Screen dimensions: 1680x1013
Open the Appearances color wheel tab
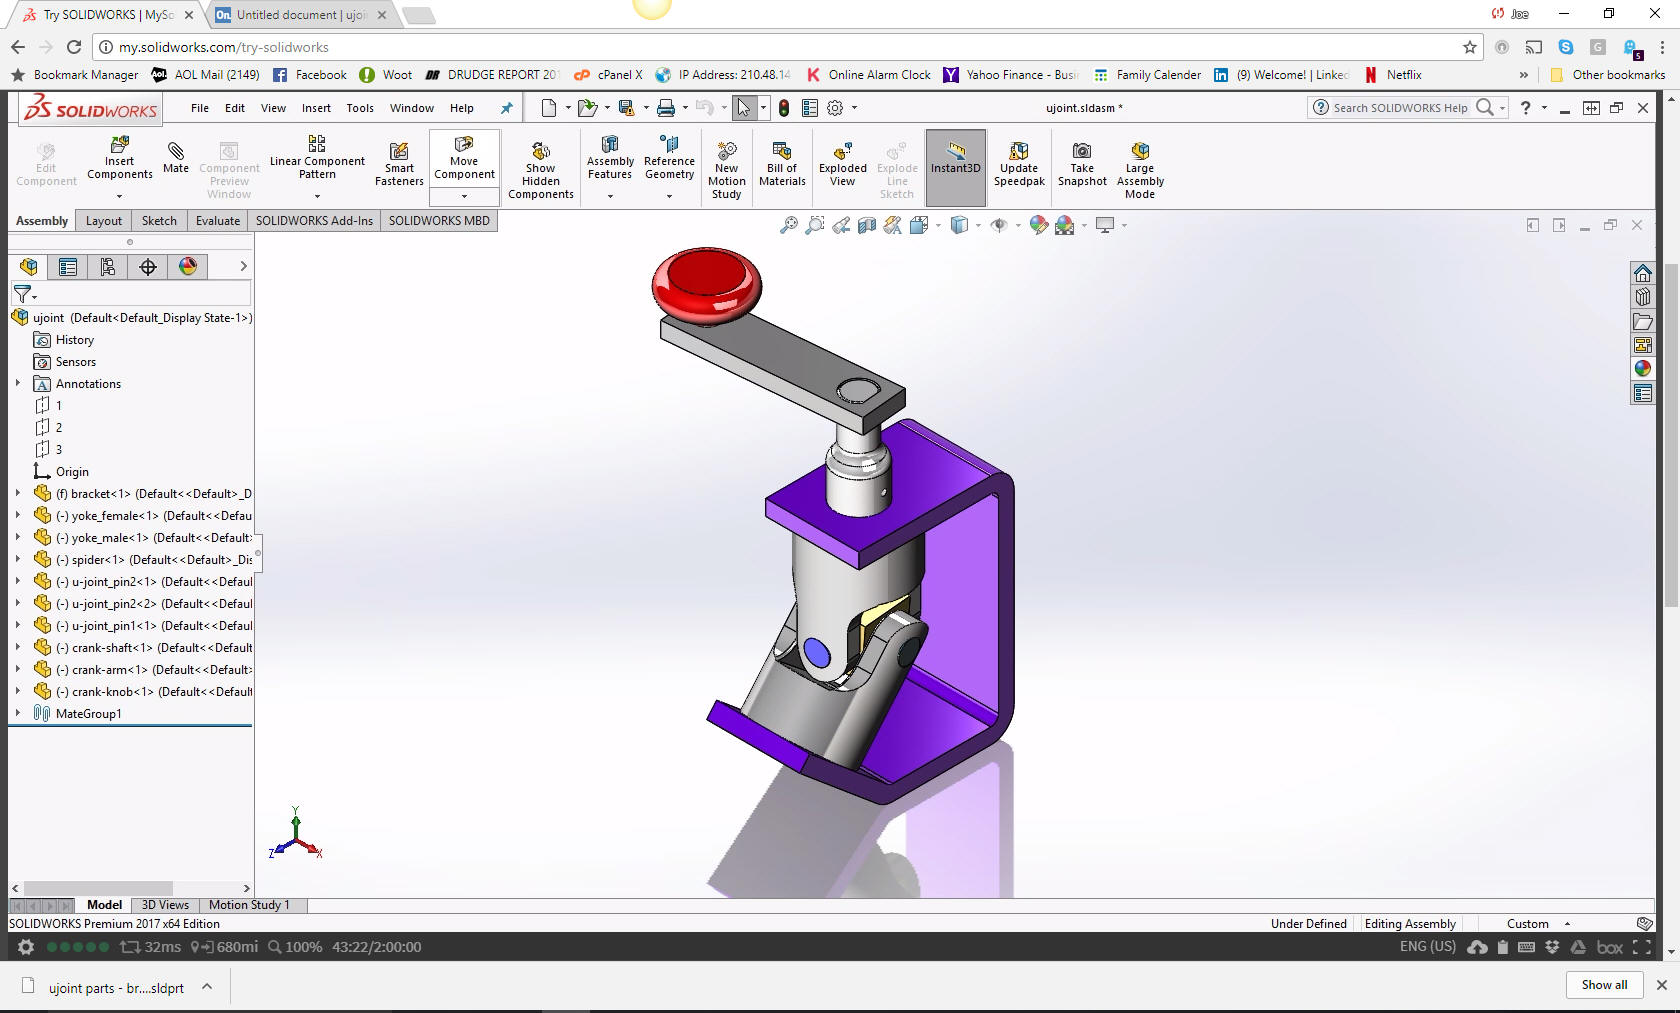(188, 266)
